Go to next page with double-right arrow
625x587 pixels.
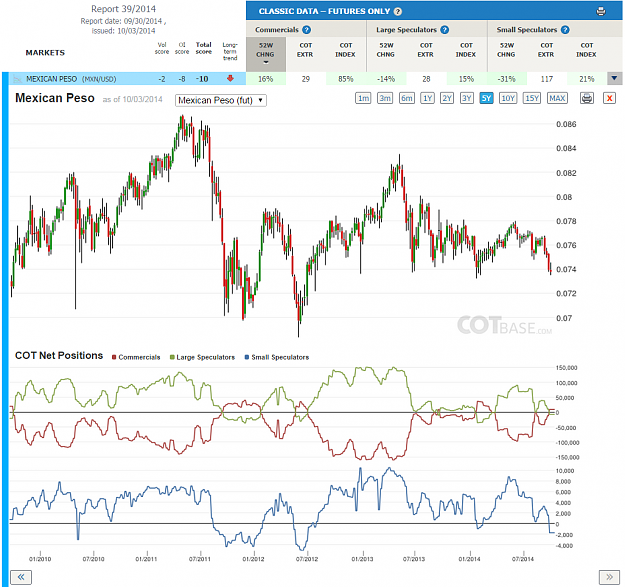[609, 577]
